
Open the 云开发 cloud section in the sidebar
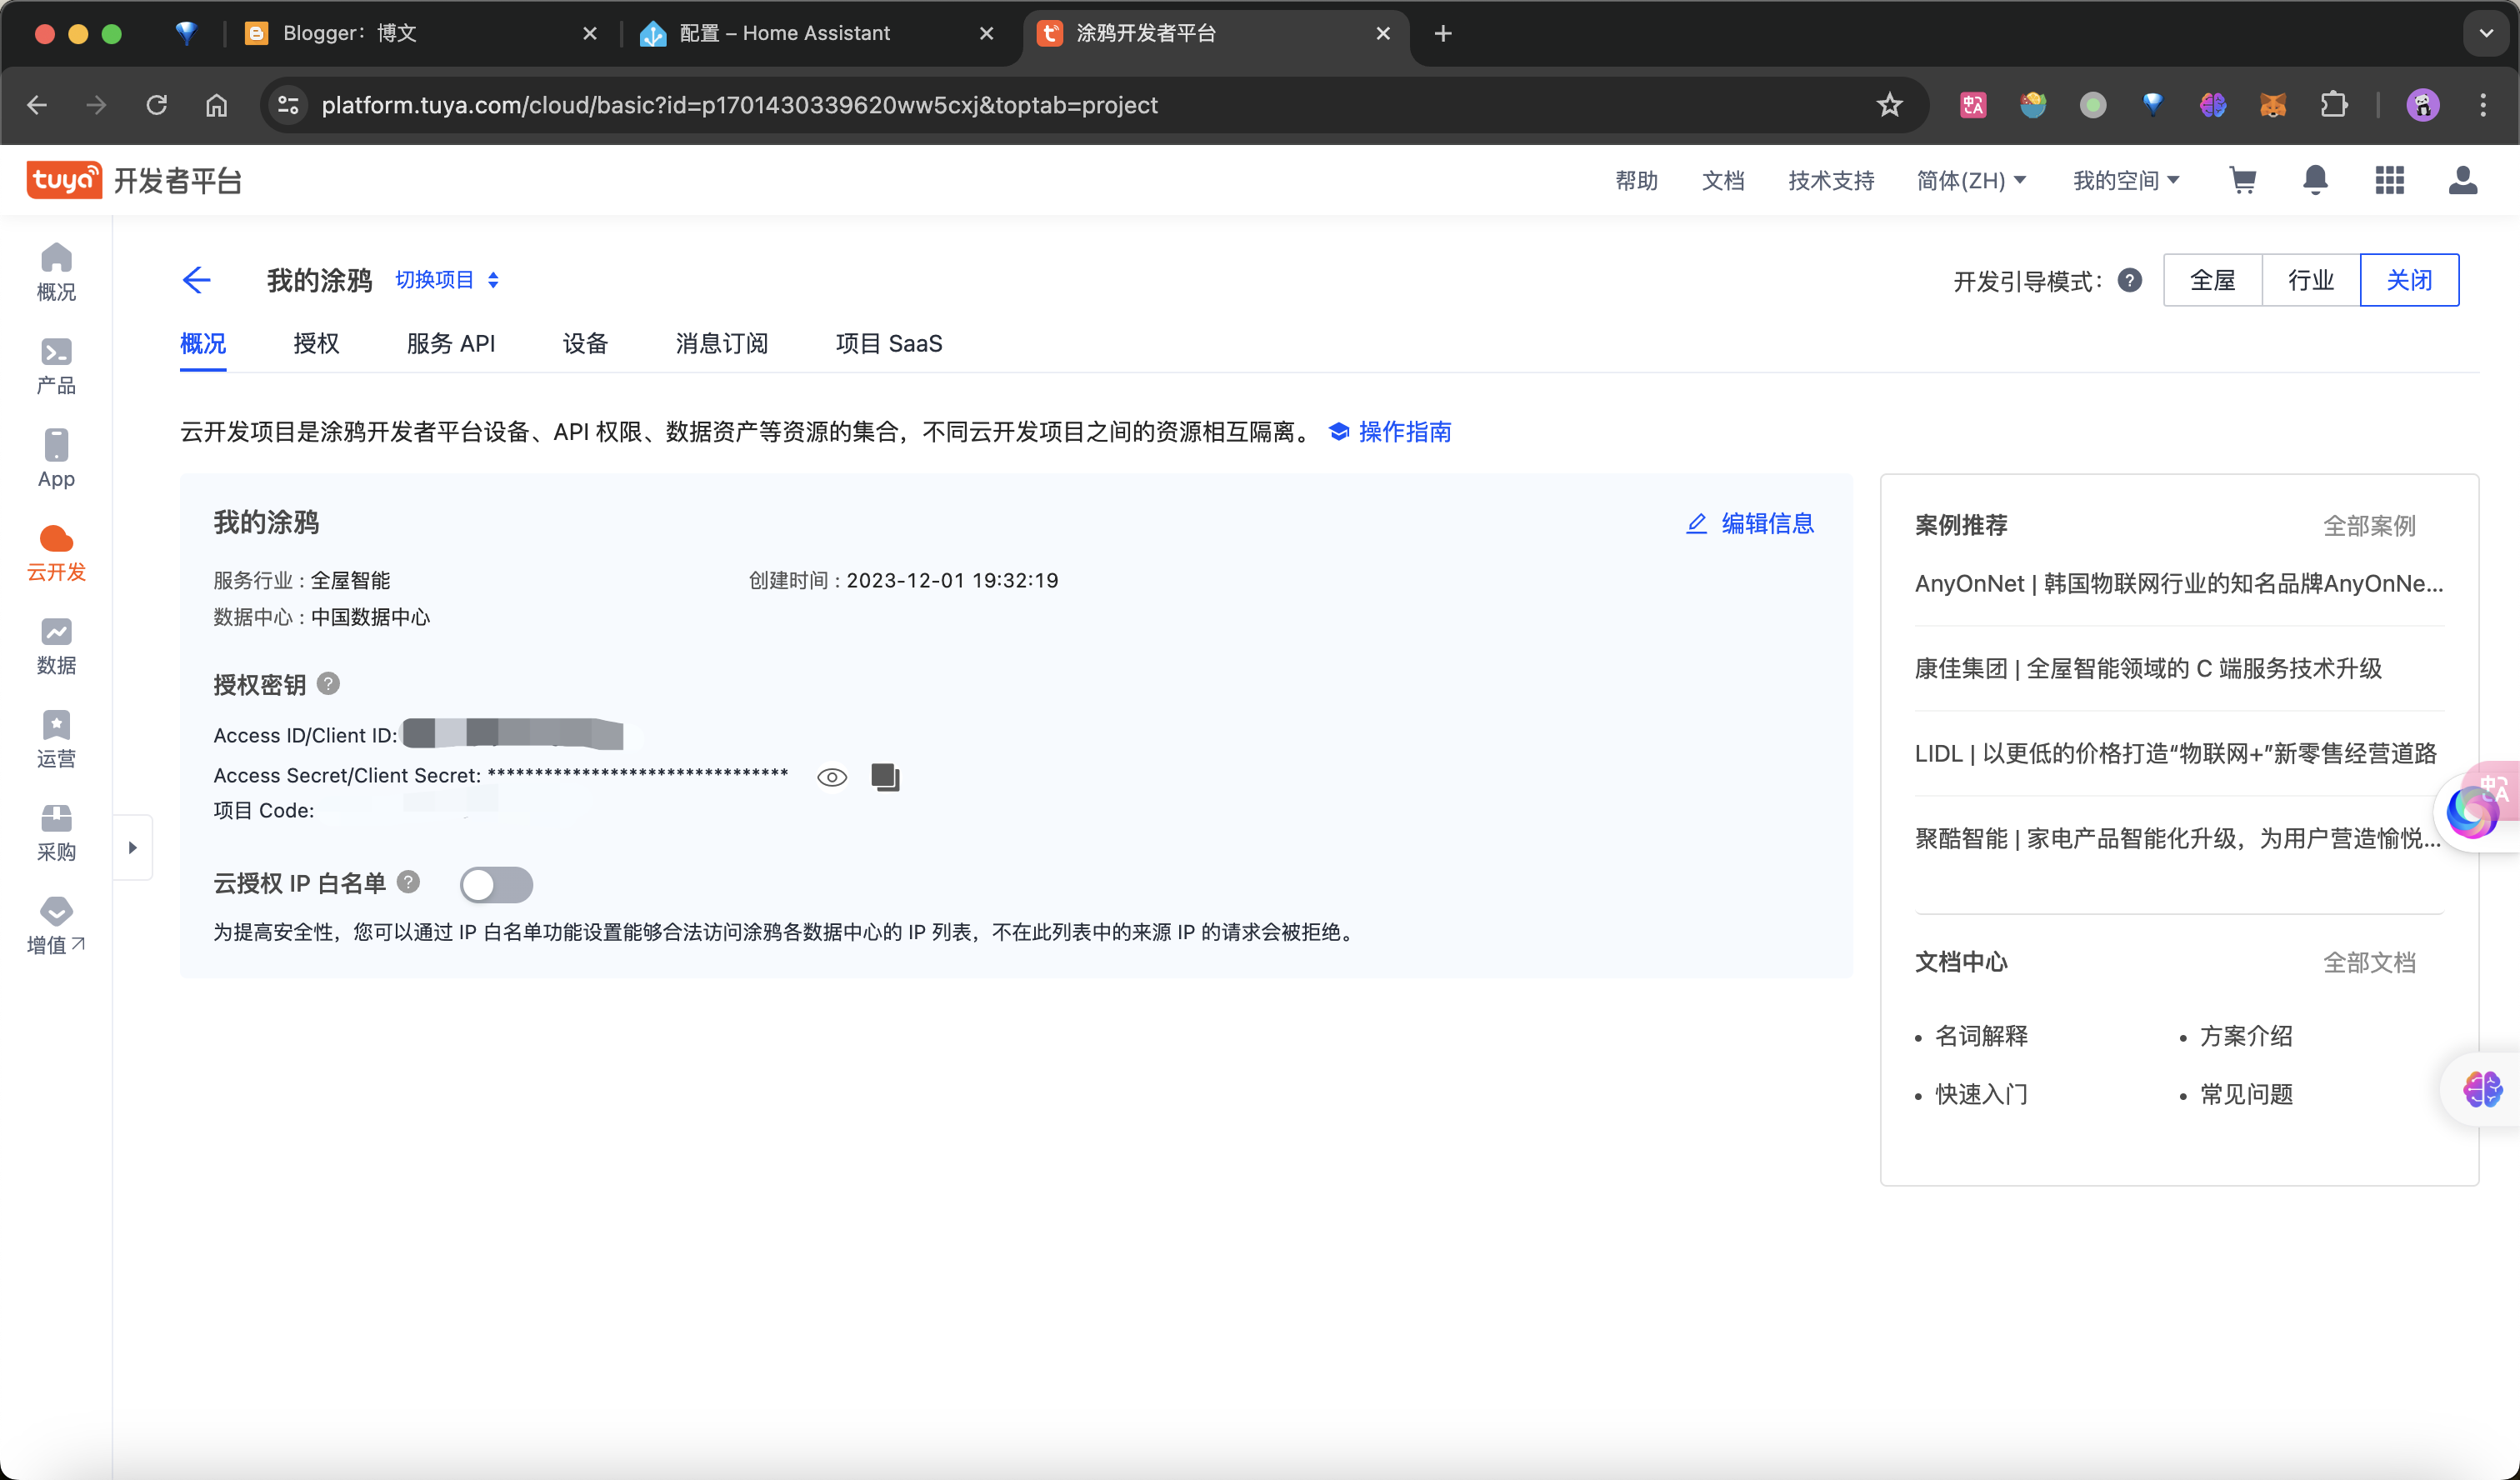click(x=56, y=553)
